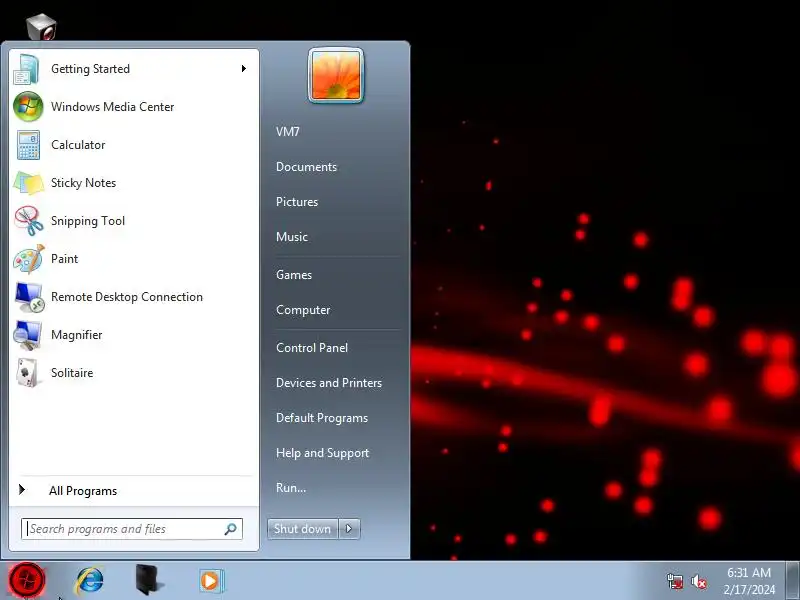Open Internet Explorer from taskbar
Image resolution: width=800 pixels, height=600 pixels.
coord(89,581)
